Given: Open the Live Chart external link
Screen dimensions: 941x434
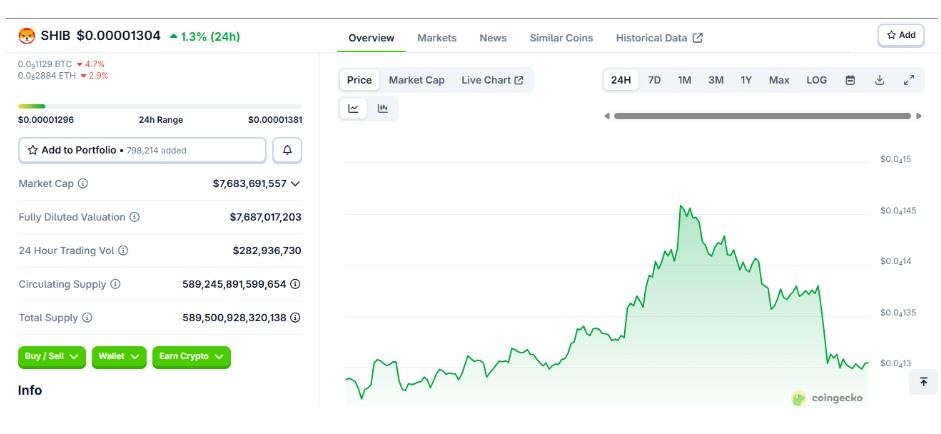Looking at the screenshot, I should (x=492, y=80).
